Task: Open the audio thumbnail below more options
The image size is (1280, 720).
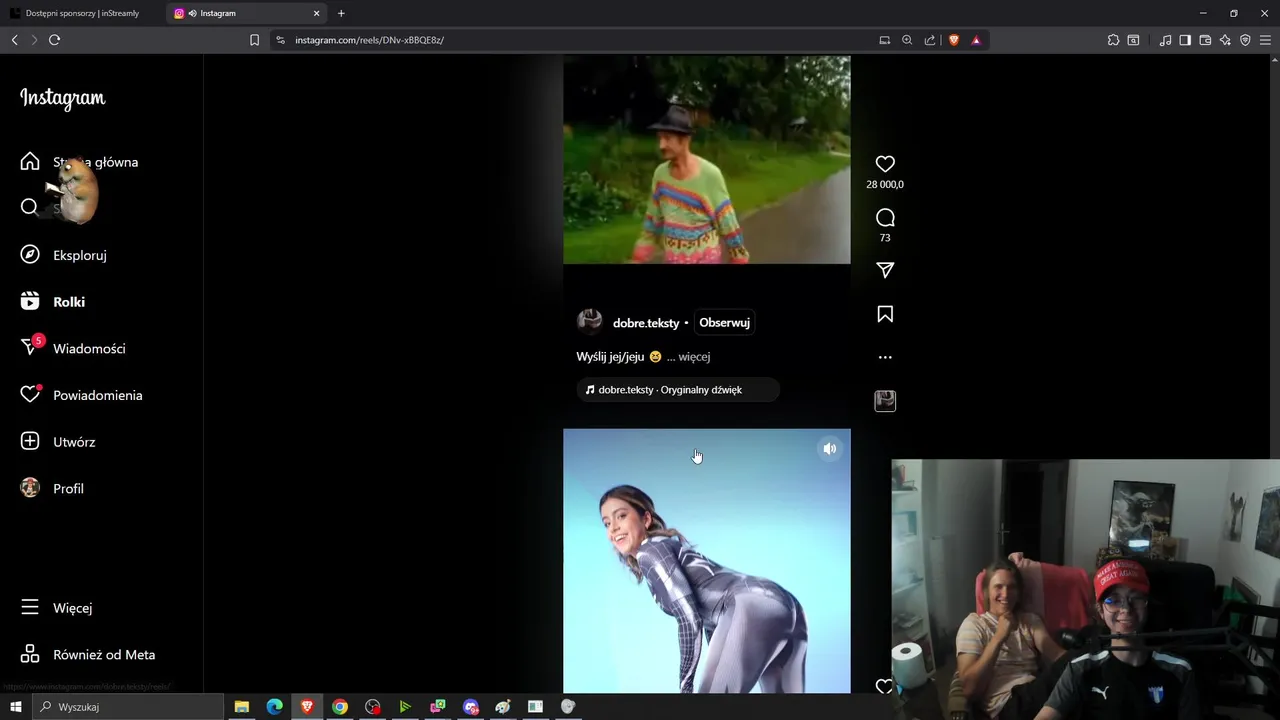Action: pyautogui.click(x=885, y=401)
